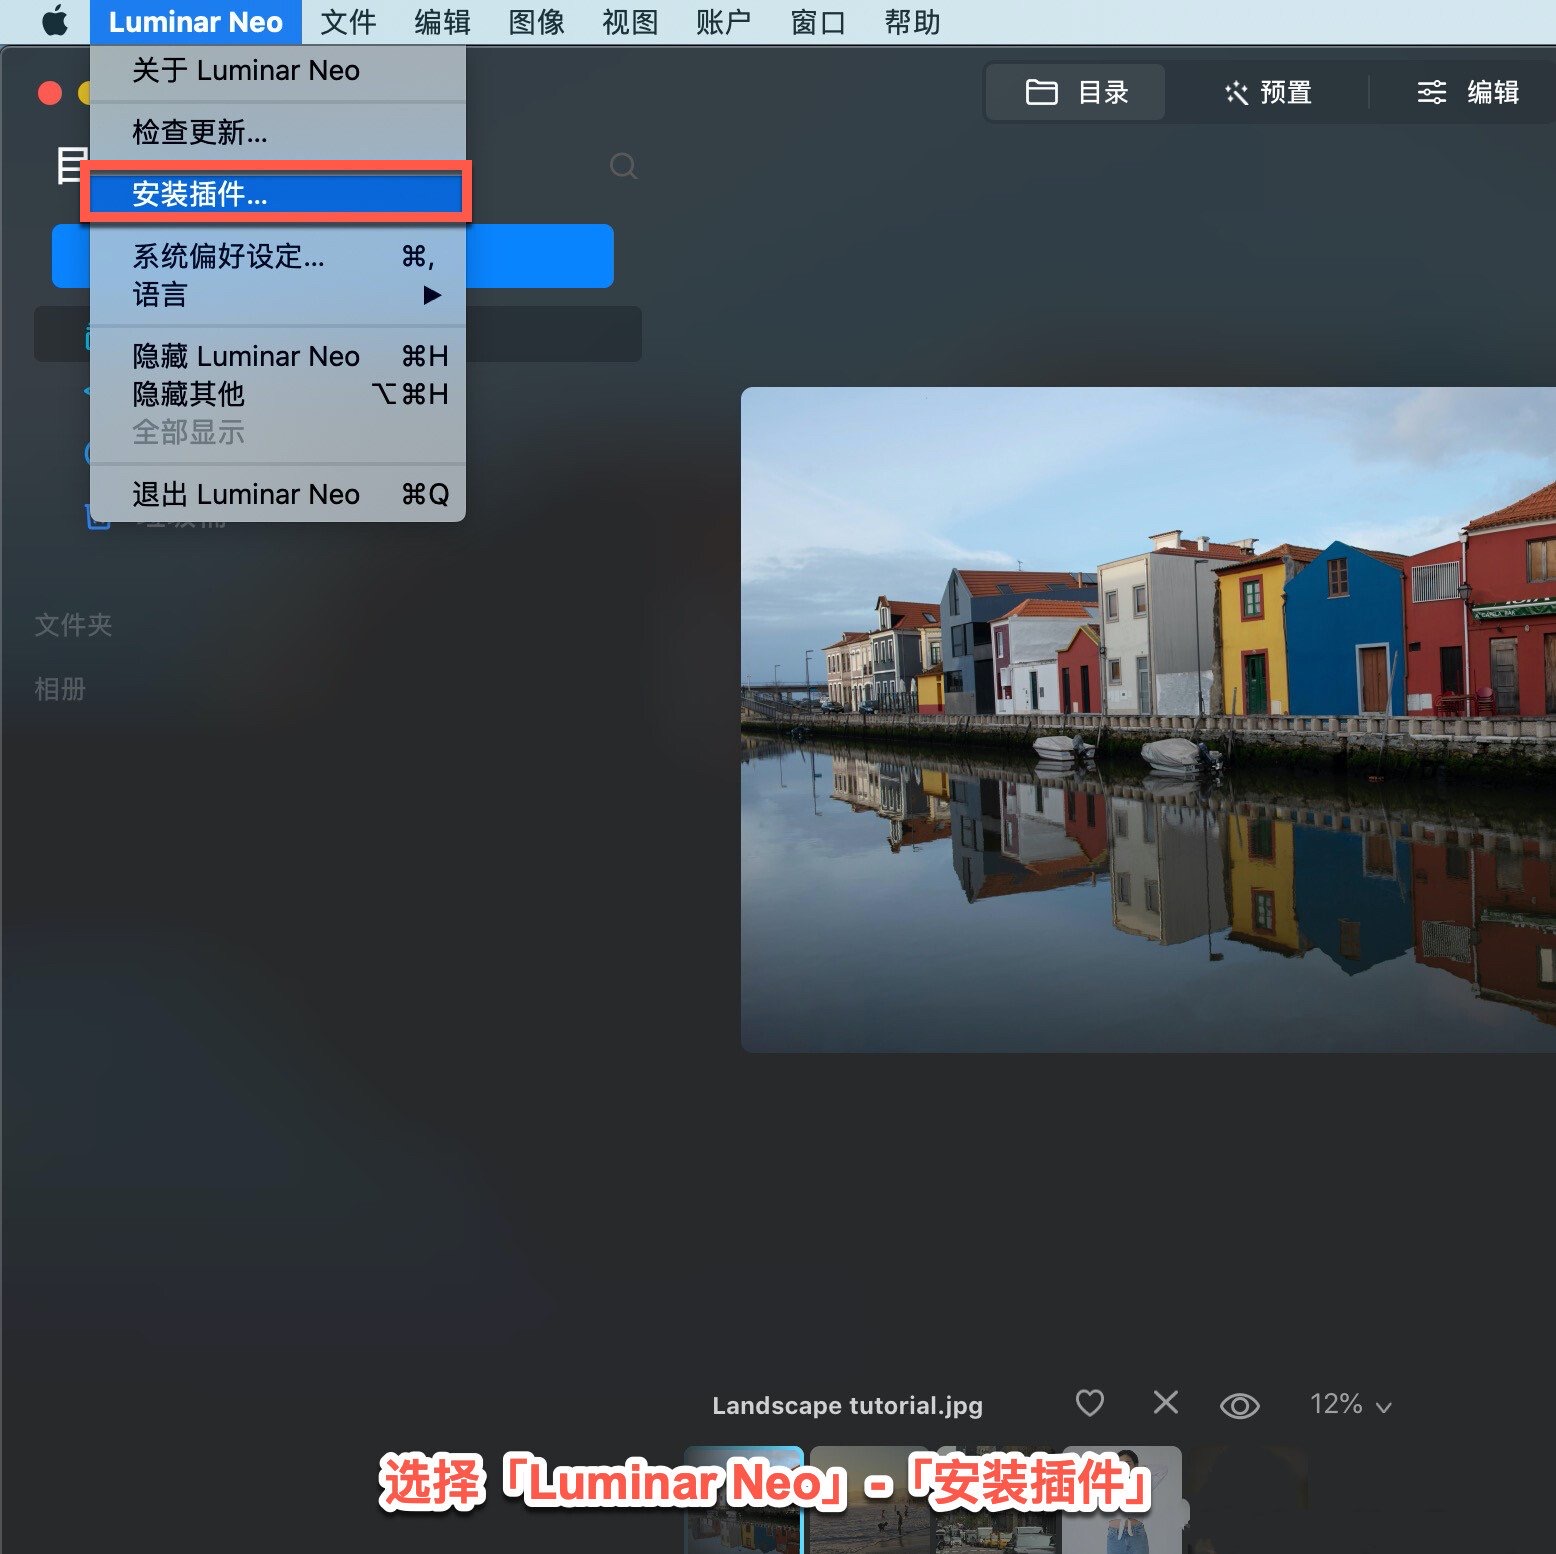Image resolution: width=1556 pixels, height=1554 pixels.
Task: Open the 视图 menu
Action: coord(630,22)
